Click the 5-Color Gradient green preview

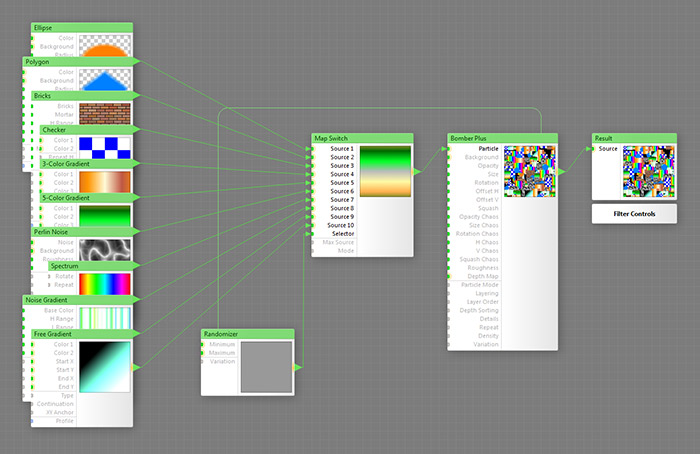pos(105,216)
